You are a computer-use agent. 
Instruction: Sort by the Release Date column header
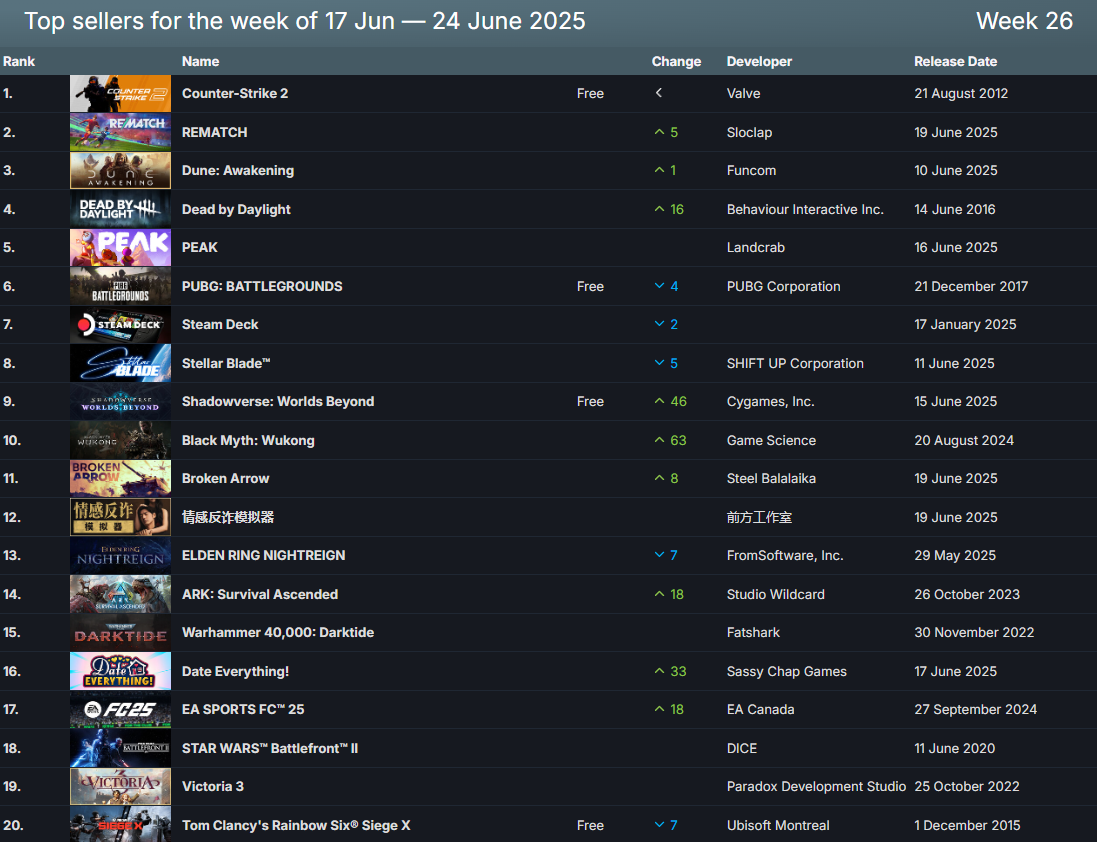click(x=955, y=61)
